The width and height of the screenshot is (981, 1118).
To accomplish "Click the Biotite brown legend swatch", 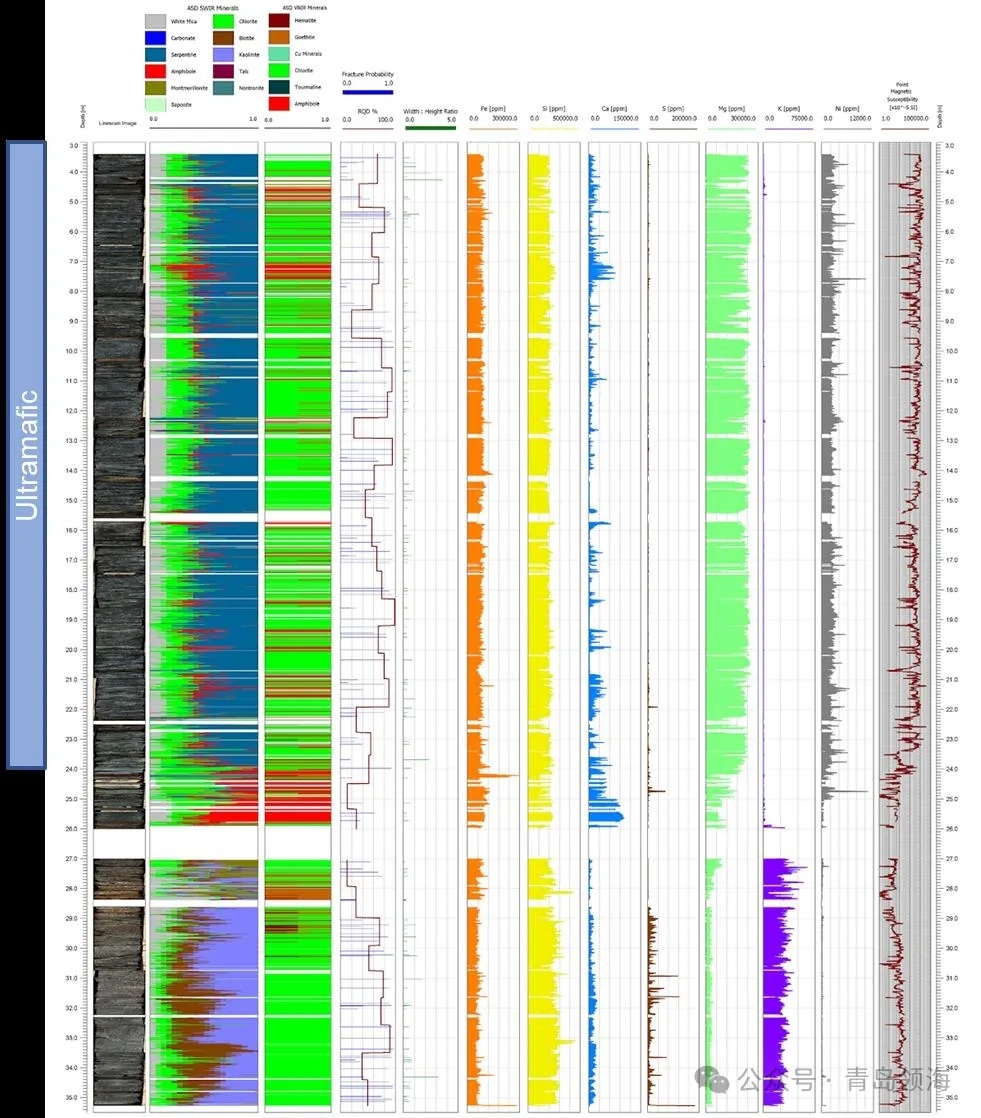I will pyautogui.click(x=223, y=38).
